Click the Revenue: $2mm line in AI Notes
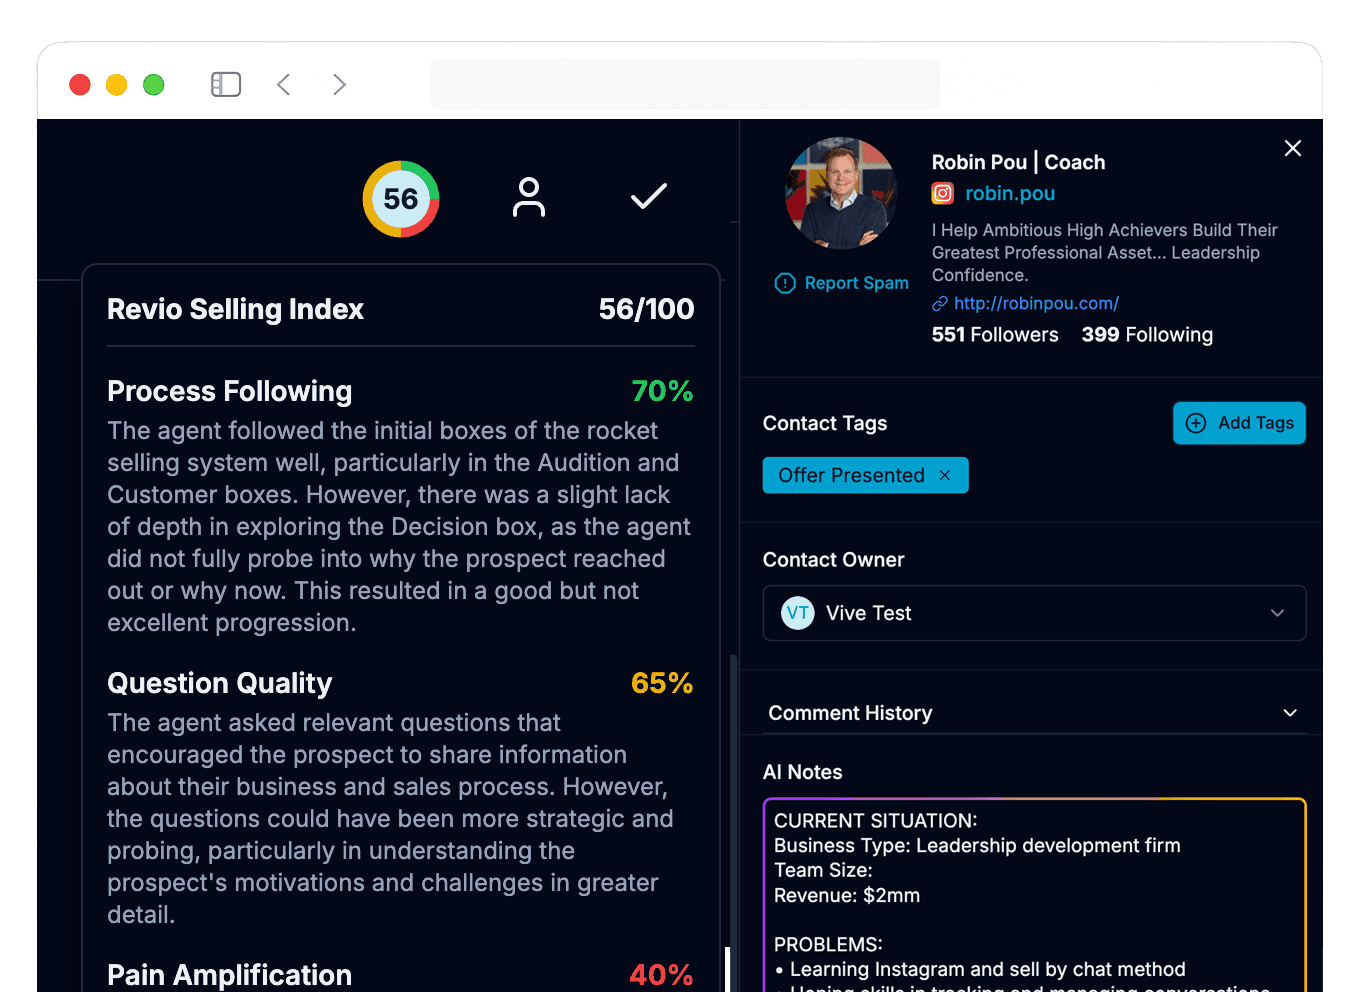The image size is (1365, 992). tap(847, 895)
